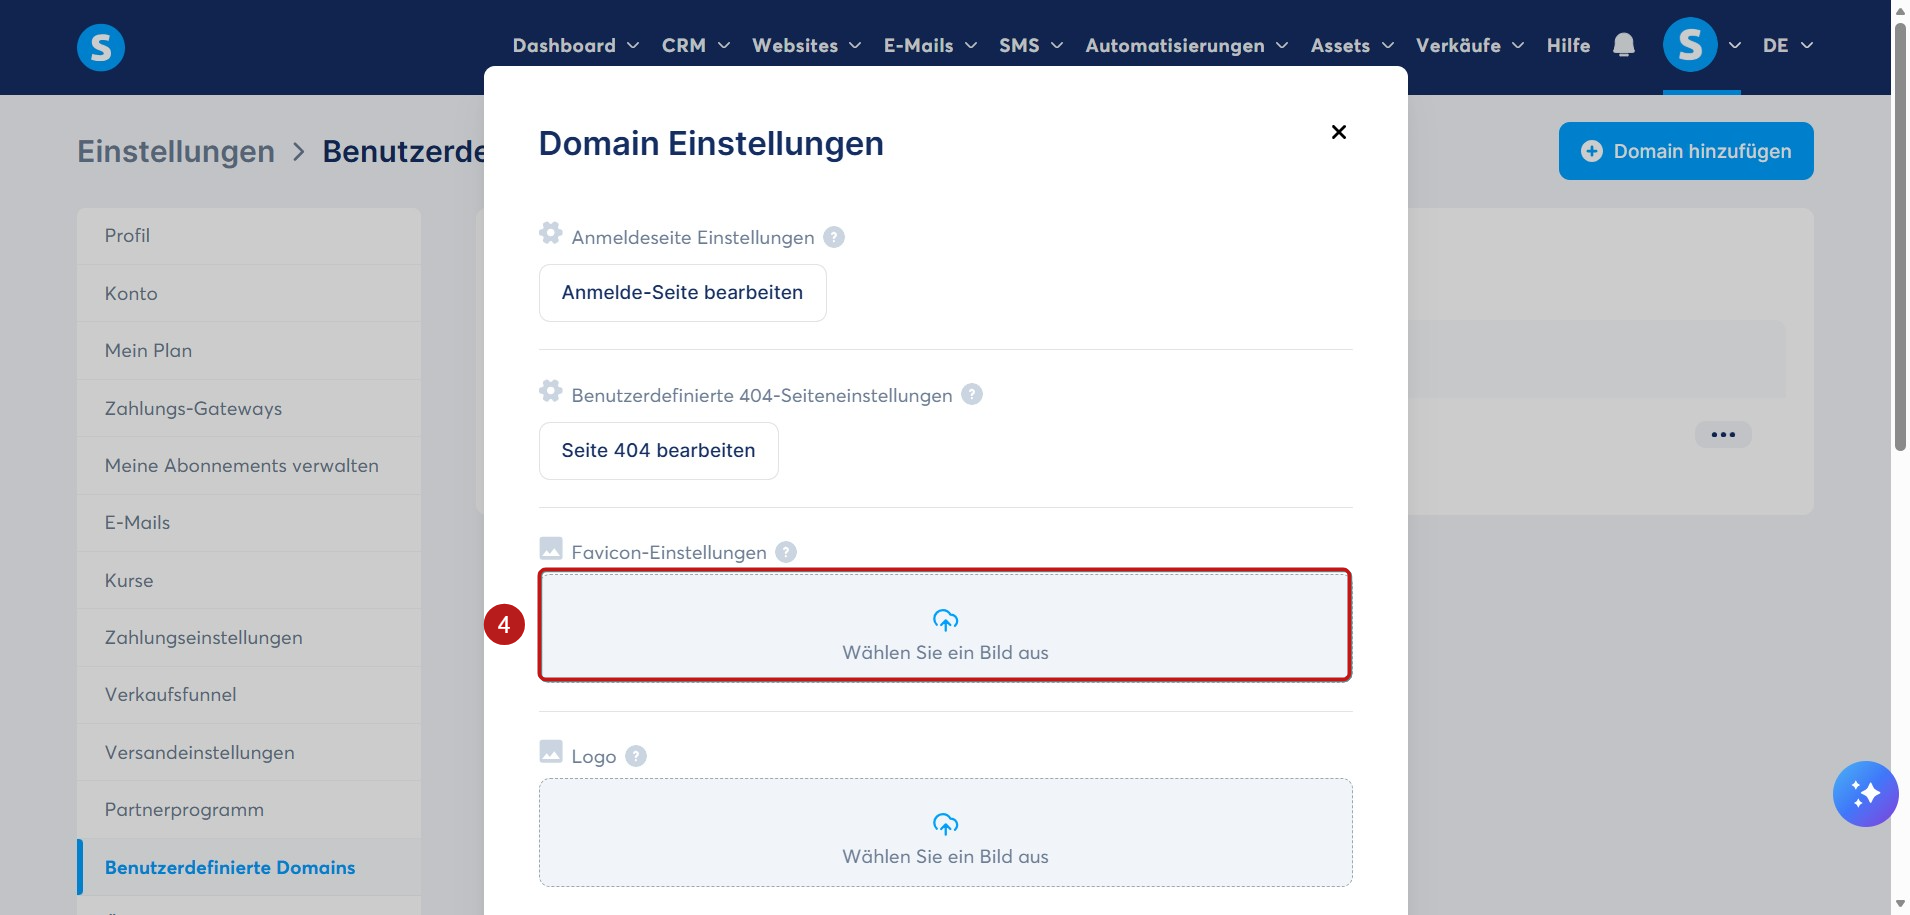The image size is (1910, 915).
Task: Choose an image in the Logo upload area
Action: tap(945, 833)
